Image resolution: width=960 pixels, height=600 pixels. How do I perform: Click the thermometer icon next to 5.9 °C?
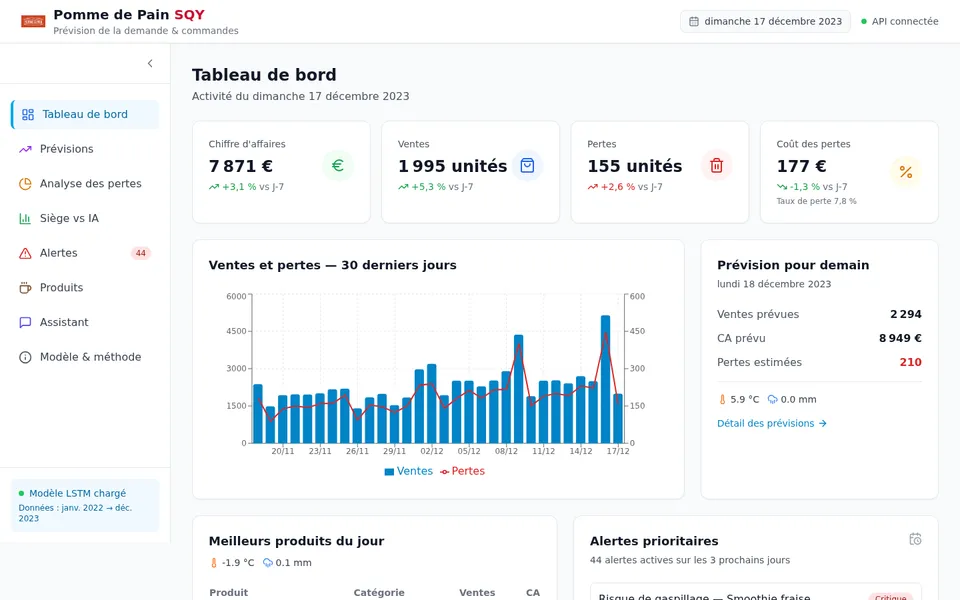click(x=722, y=399)
